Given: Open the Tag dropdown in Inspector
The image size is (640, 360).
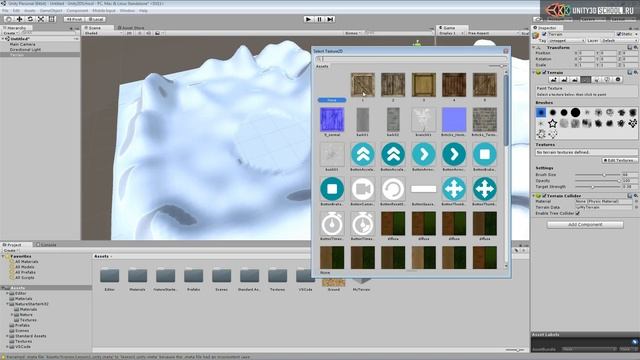Looking at the screenshot, I should tap(567, 41).
